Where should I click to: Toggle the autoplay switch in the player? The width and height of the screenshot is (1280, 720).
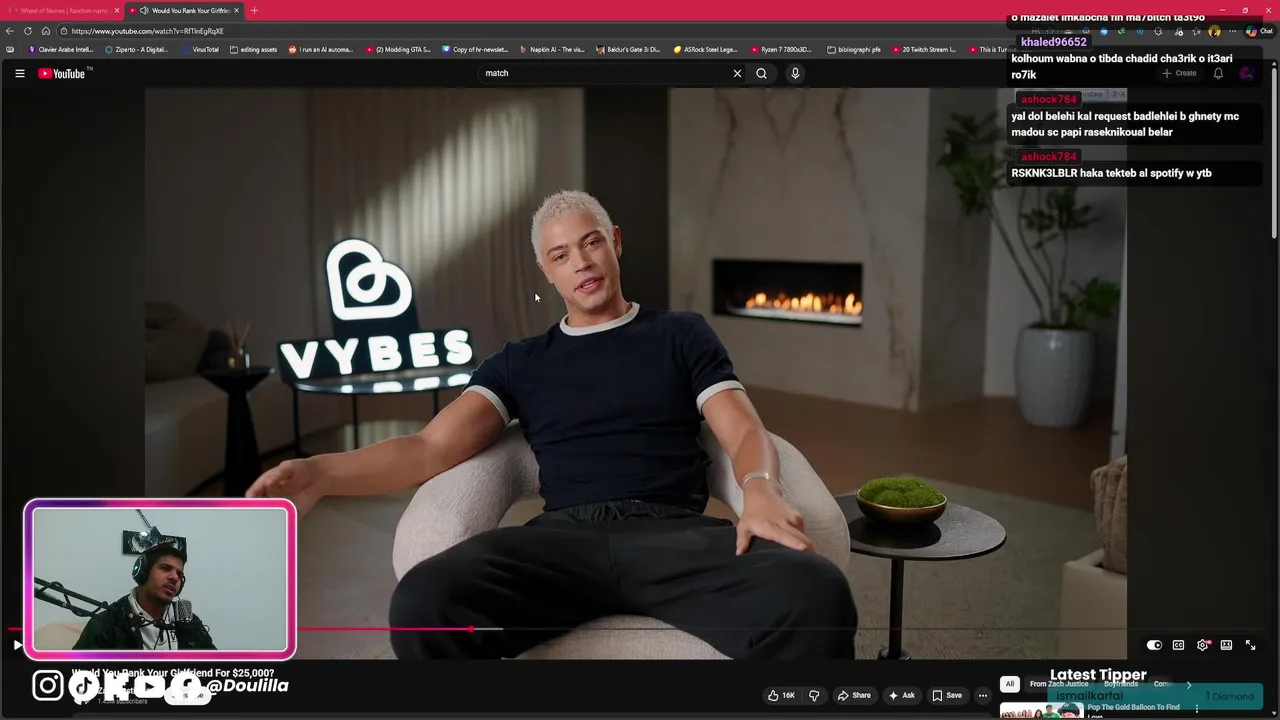(1154, 645)
